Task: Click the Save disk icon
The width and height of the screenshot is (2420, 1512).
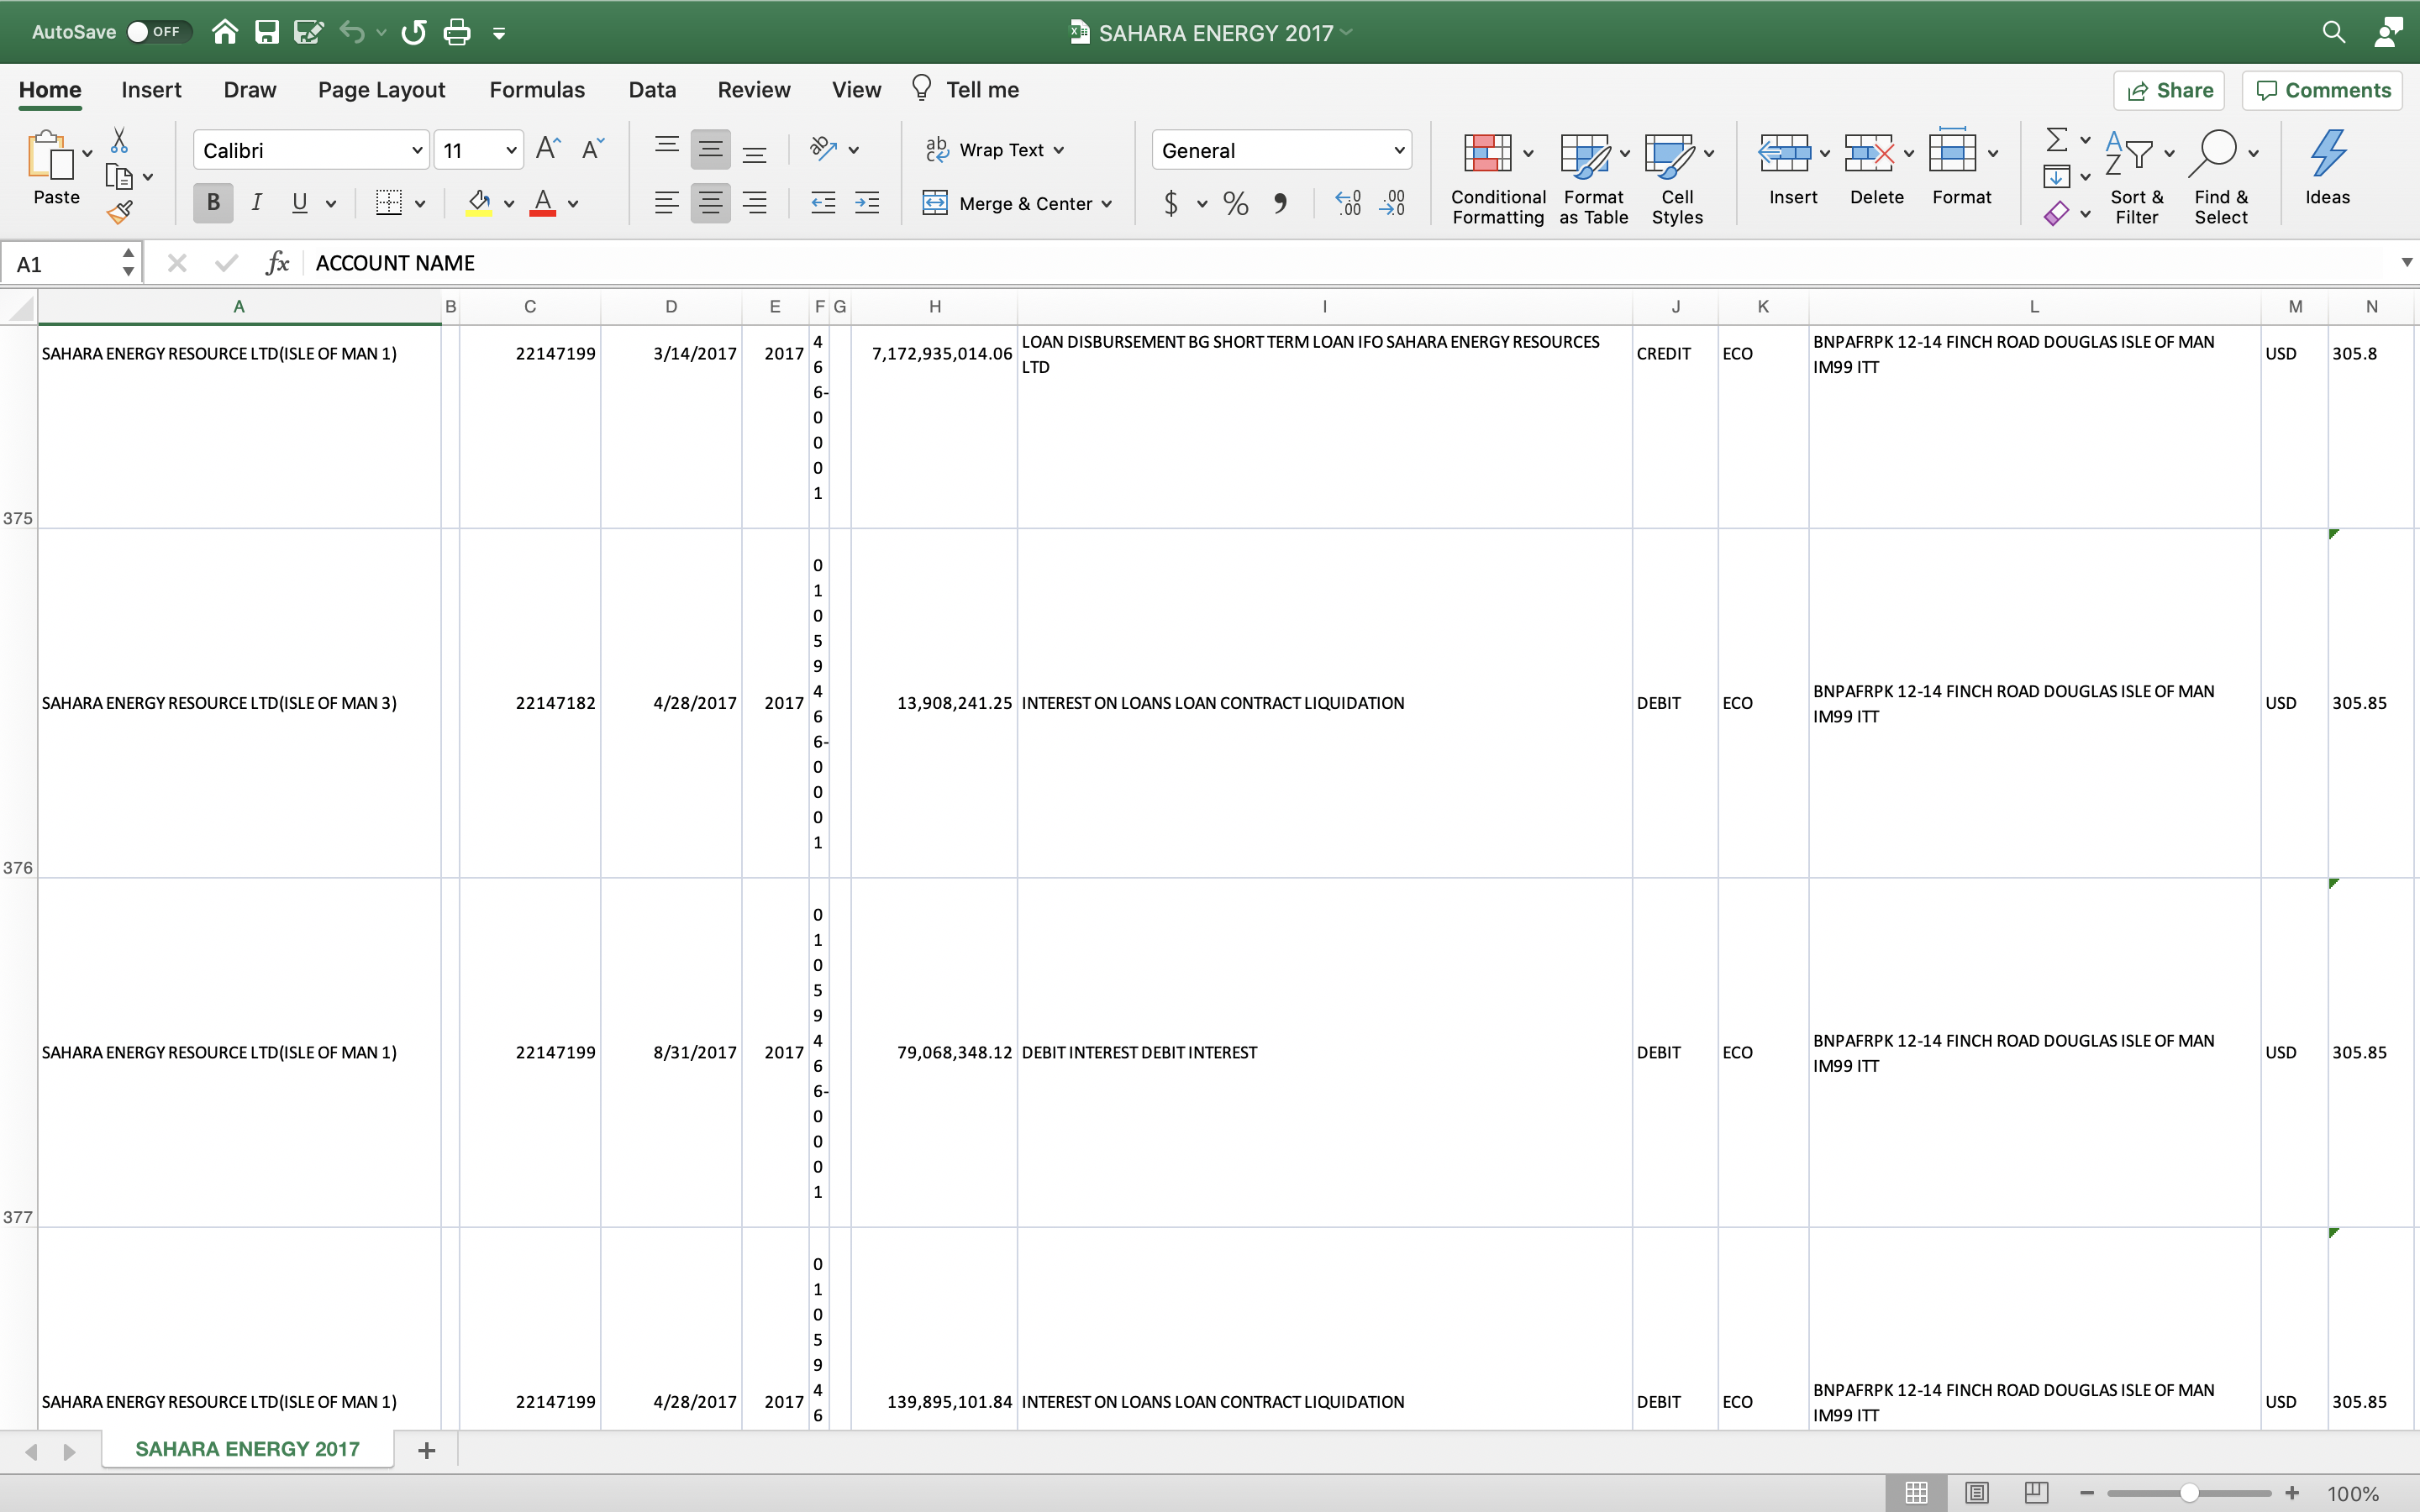Action: tap(267, 32)
